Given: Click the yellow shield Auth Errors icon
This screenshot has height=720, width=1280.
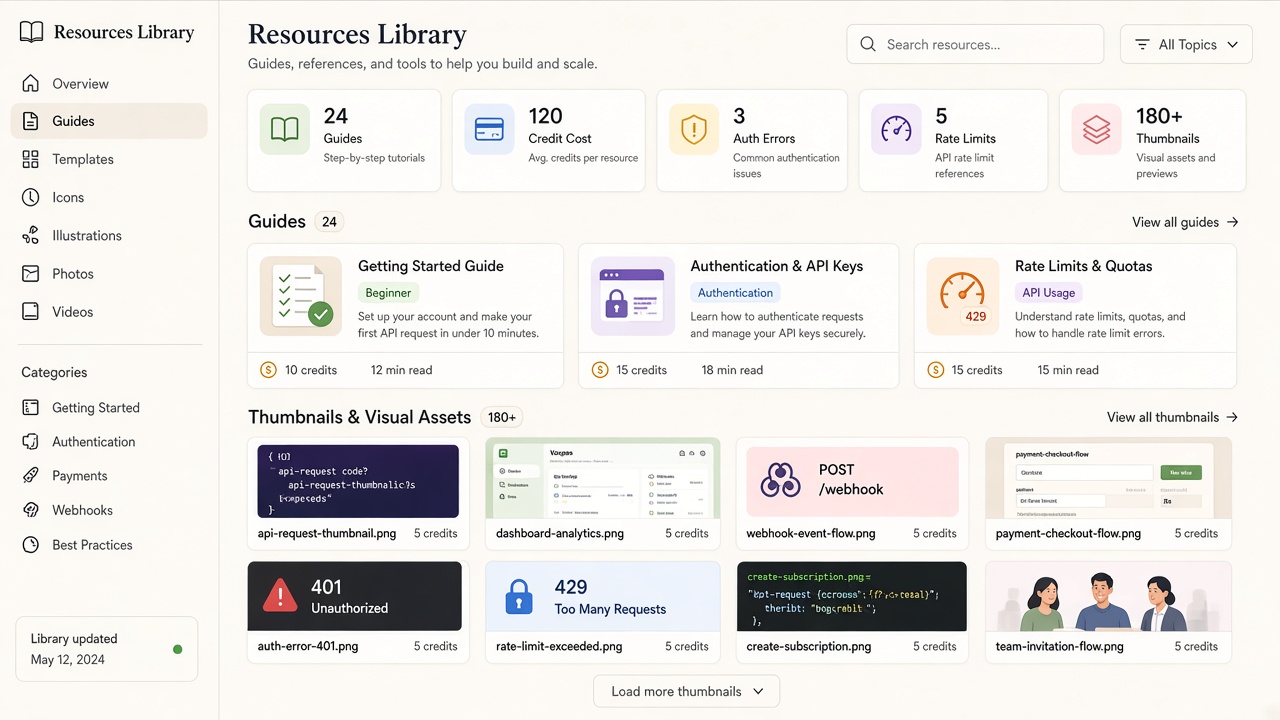Looking at the screenshot, I should (694, 130).
